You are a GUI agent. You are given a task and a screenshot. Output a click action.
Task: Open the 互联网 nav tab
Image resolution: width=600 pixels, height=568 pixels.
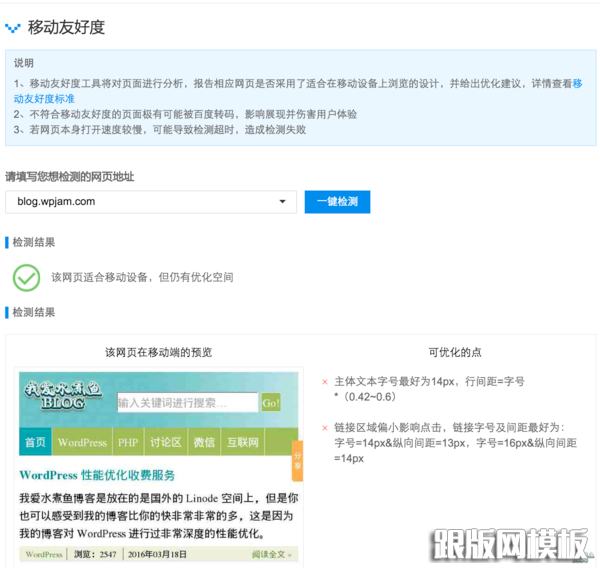click(x=242, y=442)
